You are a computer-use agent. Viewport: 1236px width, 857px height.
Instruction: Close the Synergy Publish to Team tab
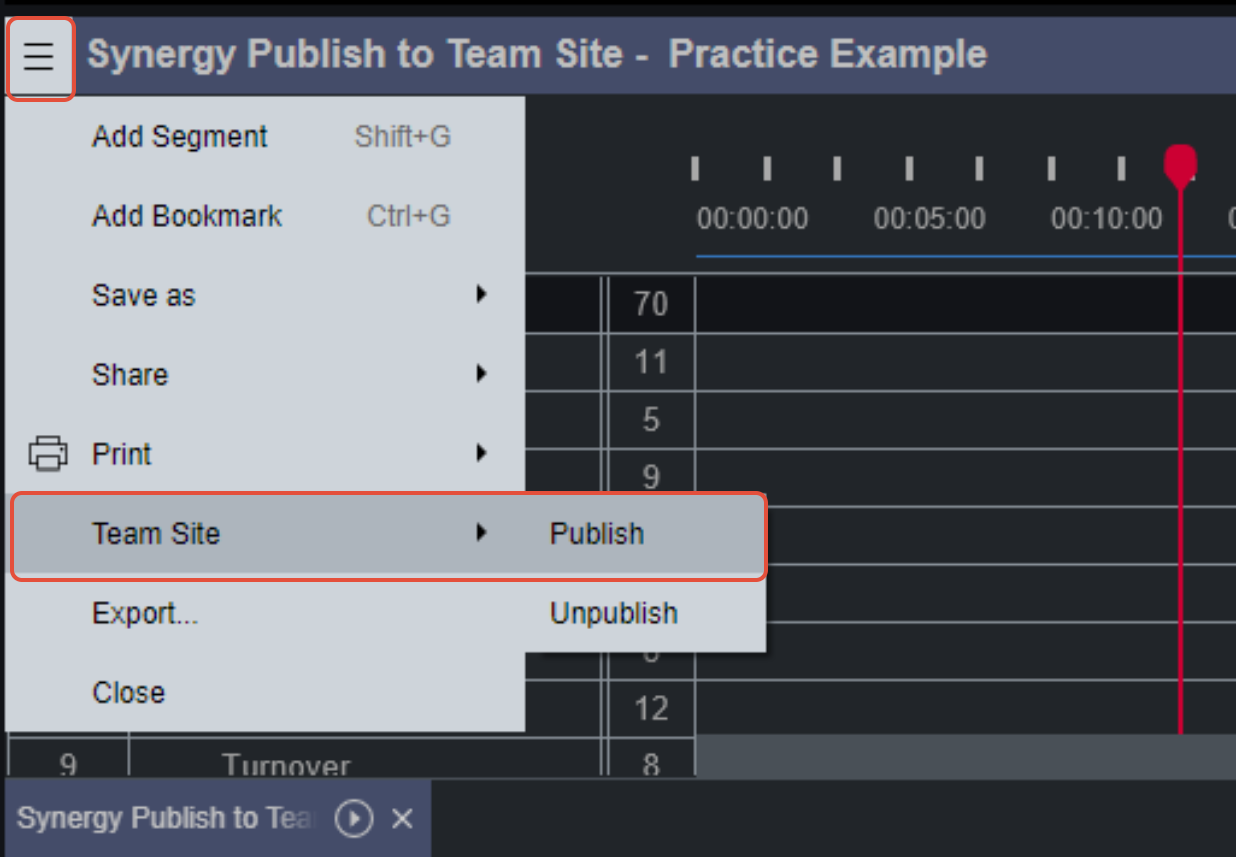402,819
